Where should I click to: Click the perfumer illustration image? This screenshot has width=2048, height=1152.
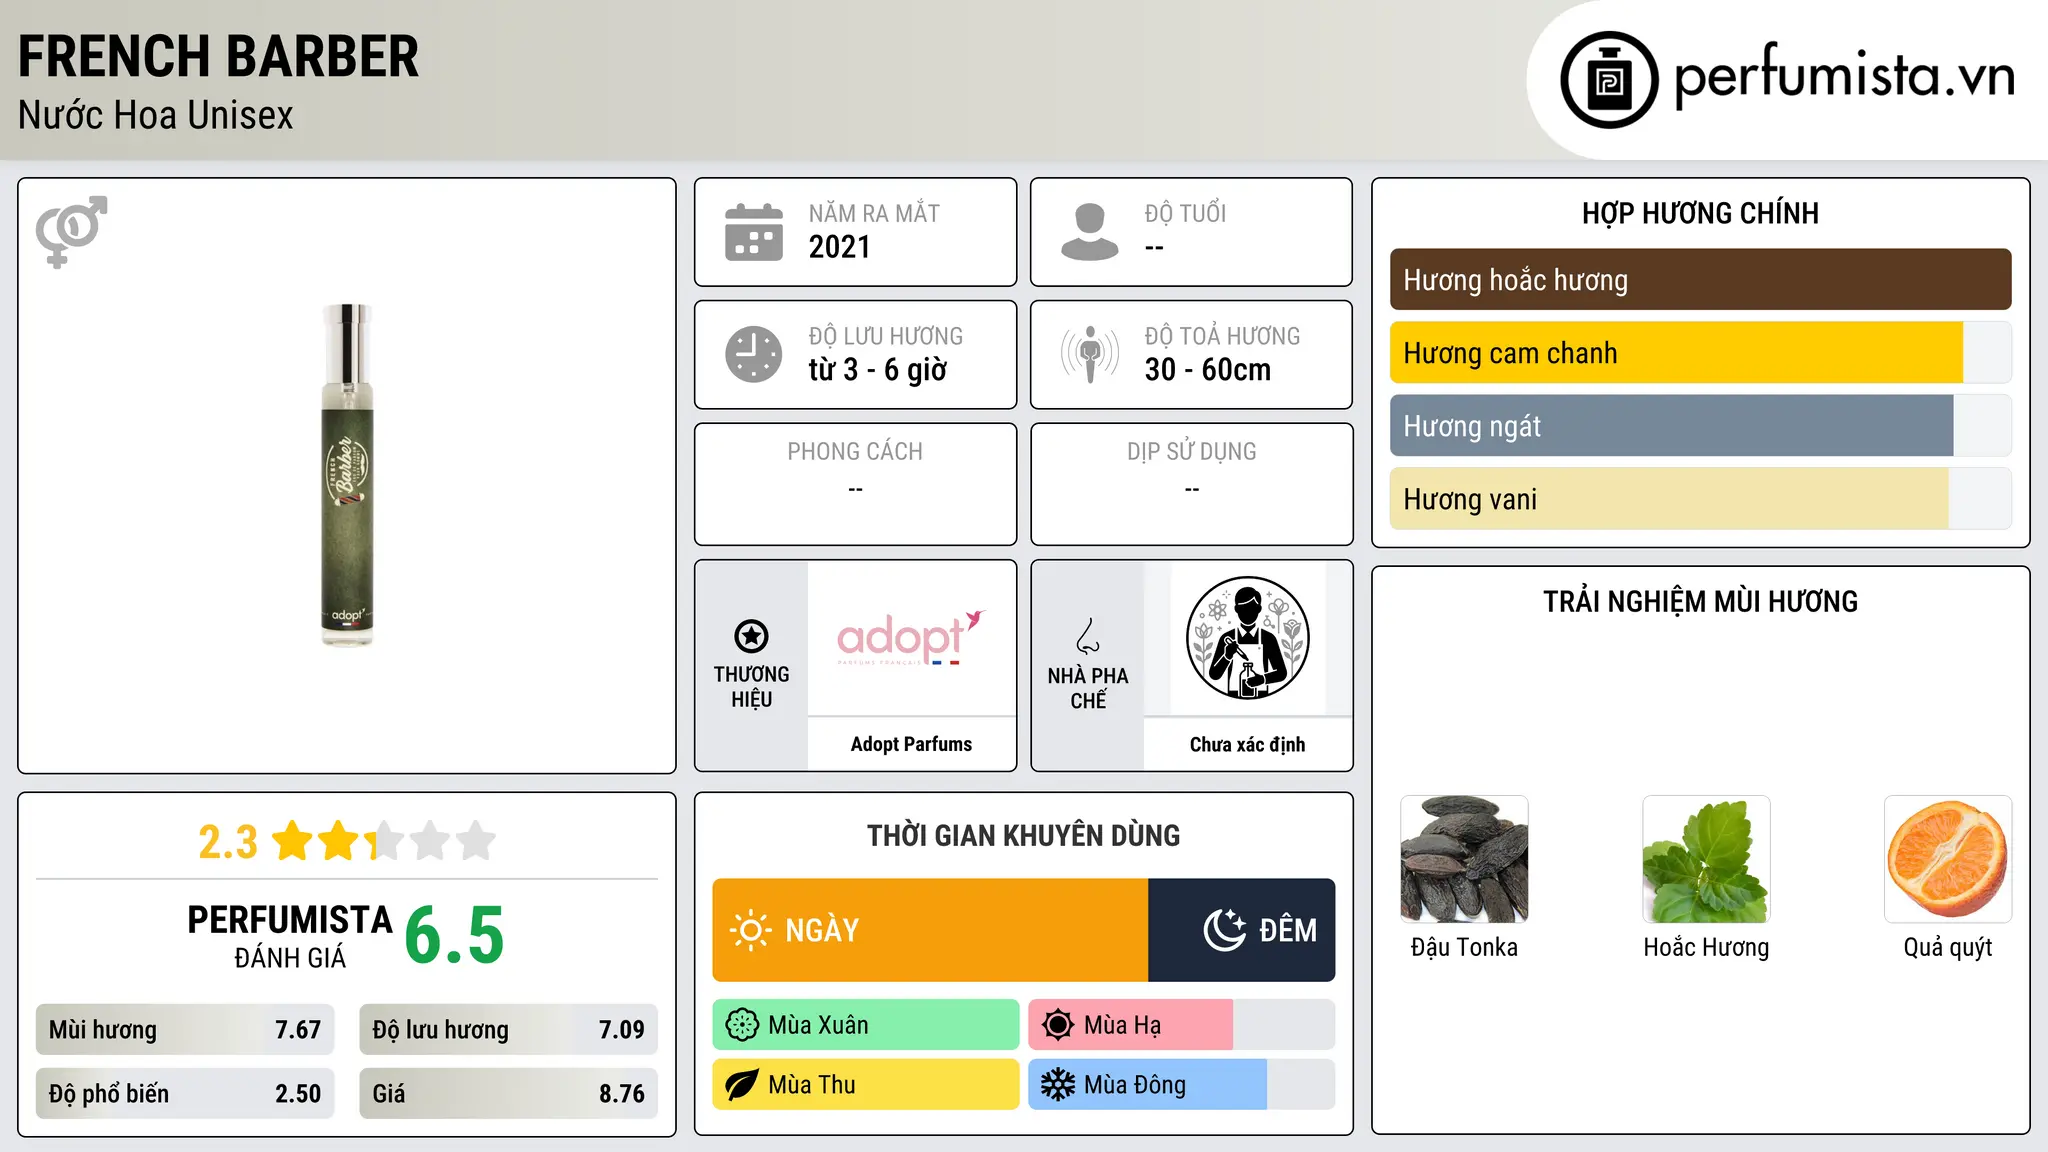point(1247,638)
